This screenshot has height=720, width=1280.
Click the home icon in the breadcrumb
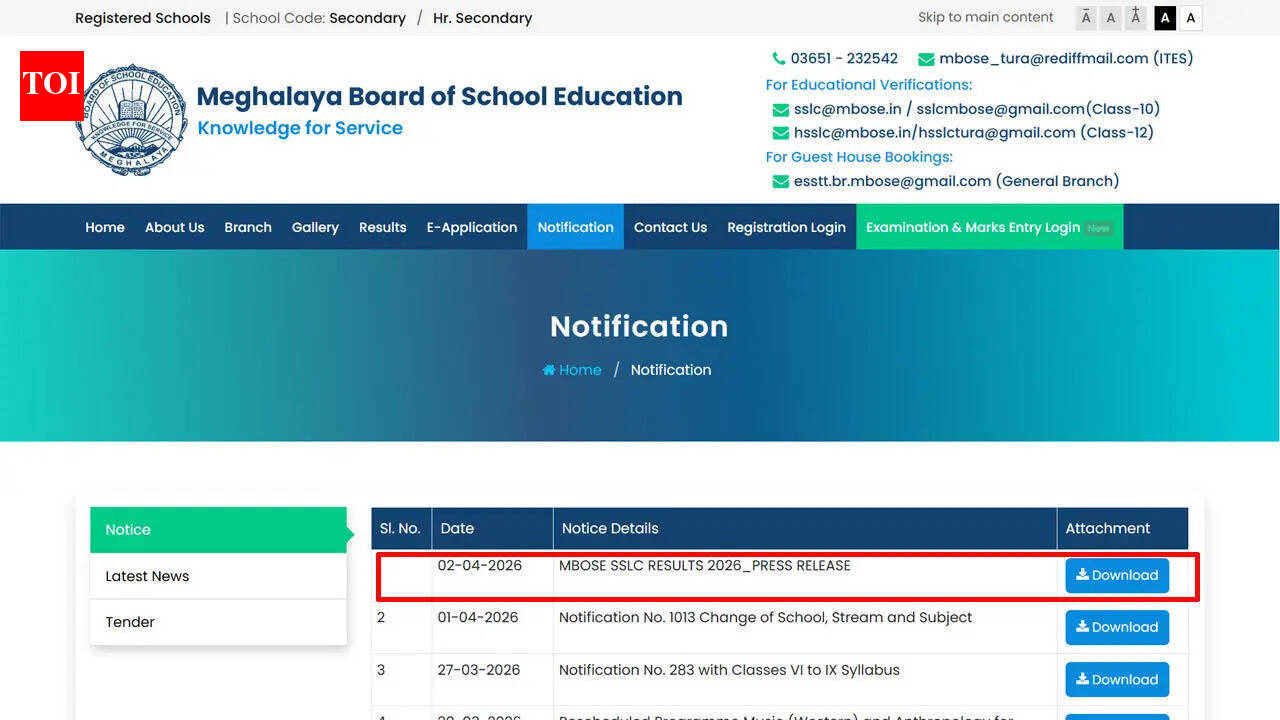click(549, 369)
